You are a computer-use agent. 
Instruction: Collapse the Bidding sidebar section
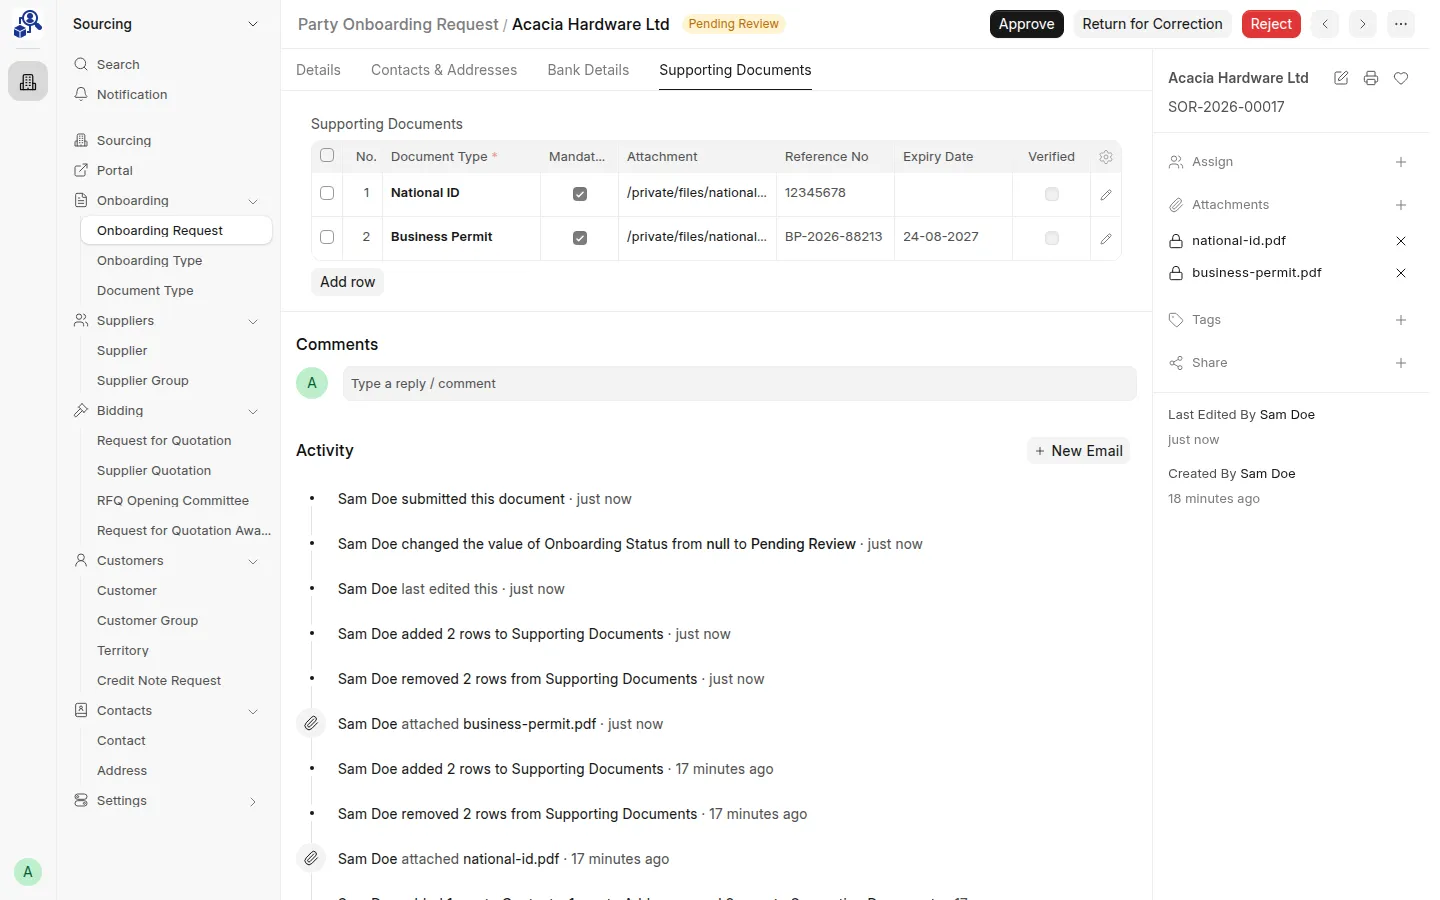(x=253, y=411)
